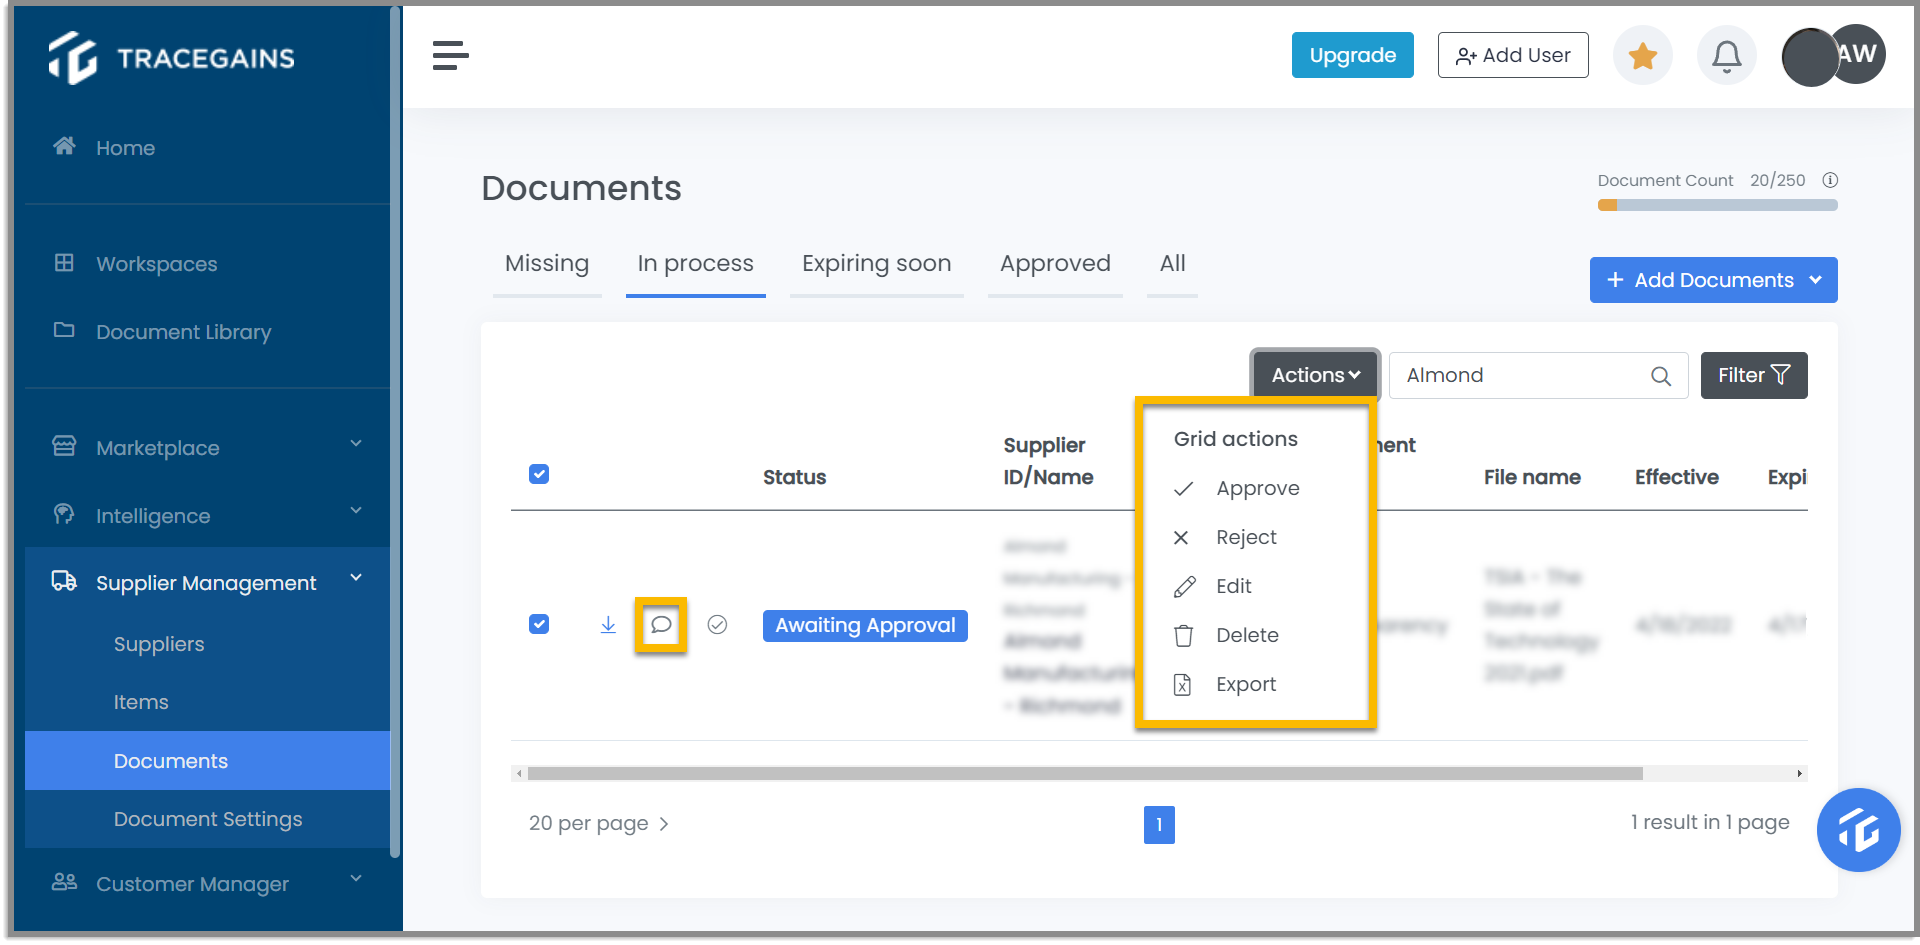Click the Upgrade button
Screen dimensions: 1920x945
coord(1352,55)
